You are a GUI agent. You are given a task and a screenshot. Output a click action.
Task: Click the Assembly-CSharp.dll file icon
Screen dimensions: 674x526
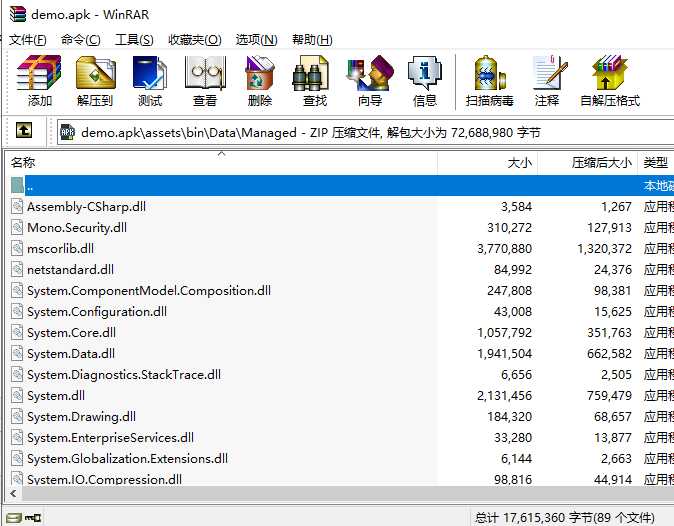(17, 206)
